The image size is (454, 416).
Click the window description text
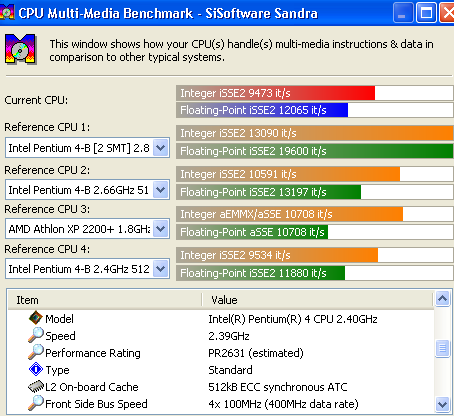pos(241,51)
